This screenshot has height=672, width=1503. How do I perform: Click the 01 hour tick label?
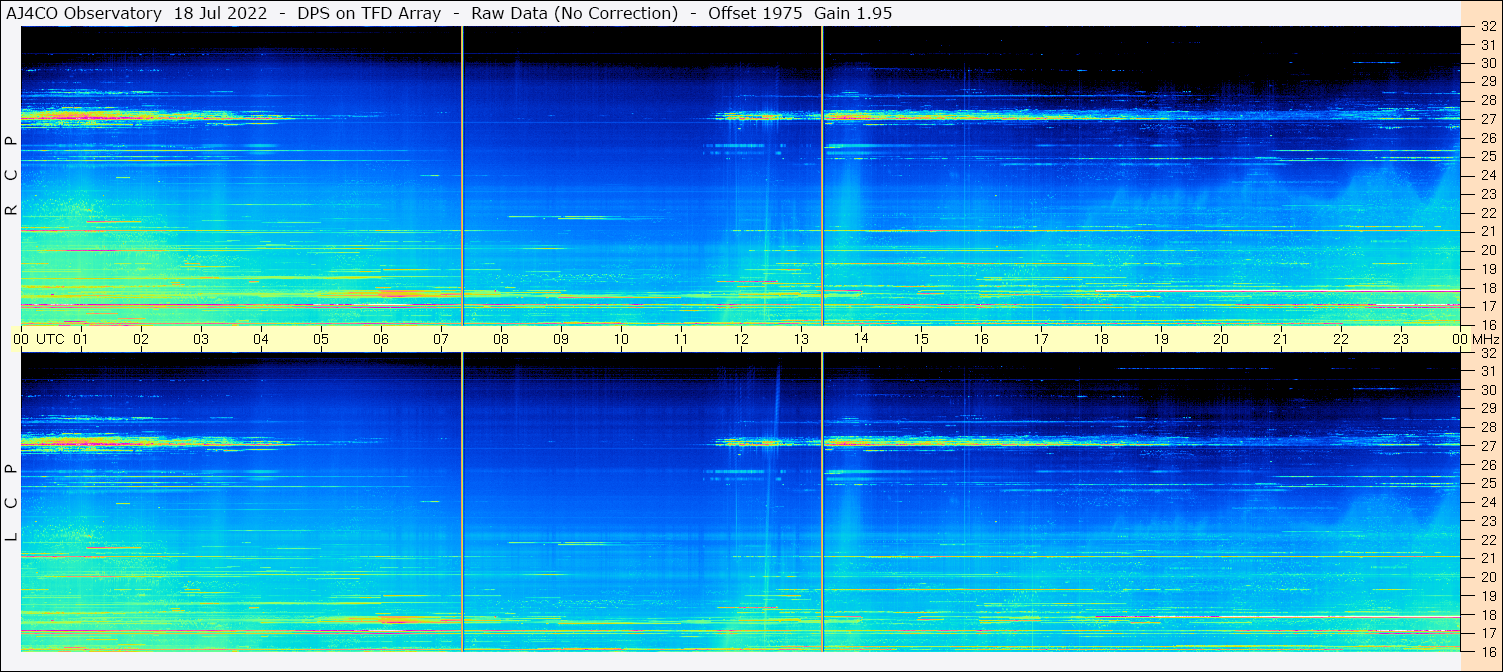click(x=81, y=339)
